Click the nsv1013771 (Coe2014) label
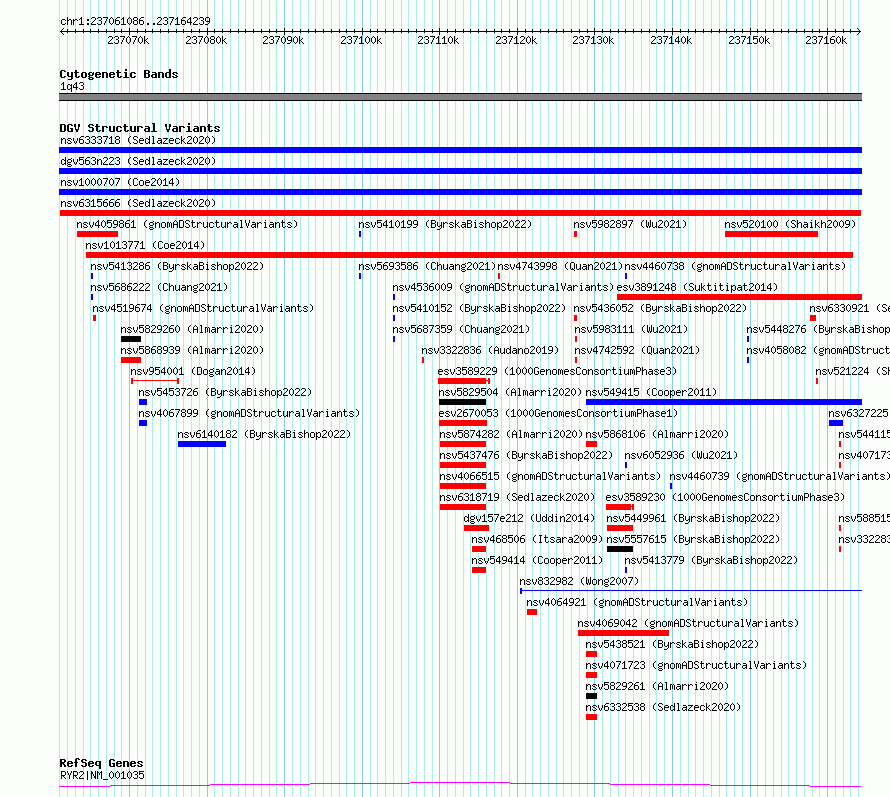The width and height of the screenshot is (890, 797). [x=145, y=245]
